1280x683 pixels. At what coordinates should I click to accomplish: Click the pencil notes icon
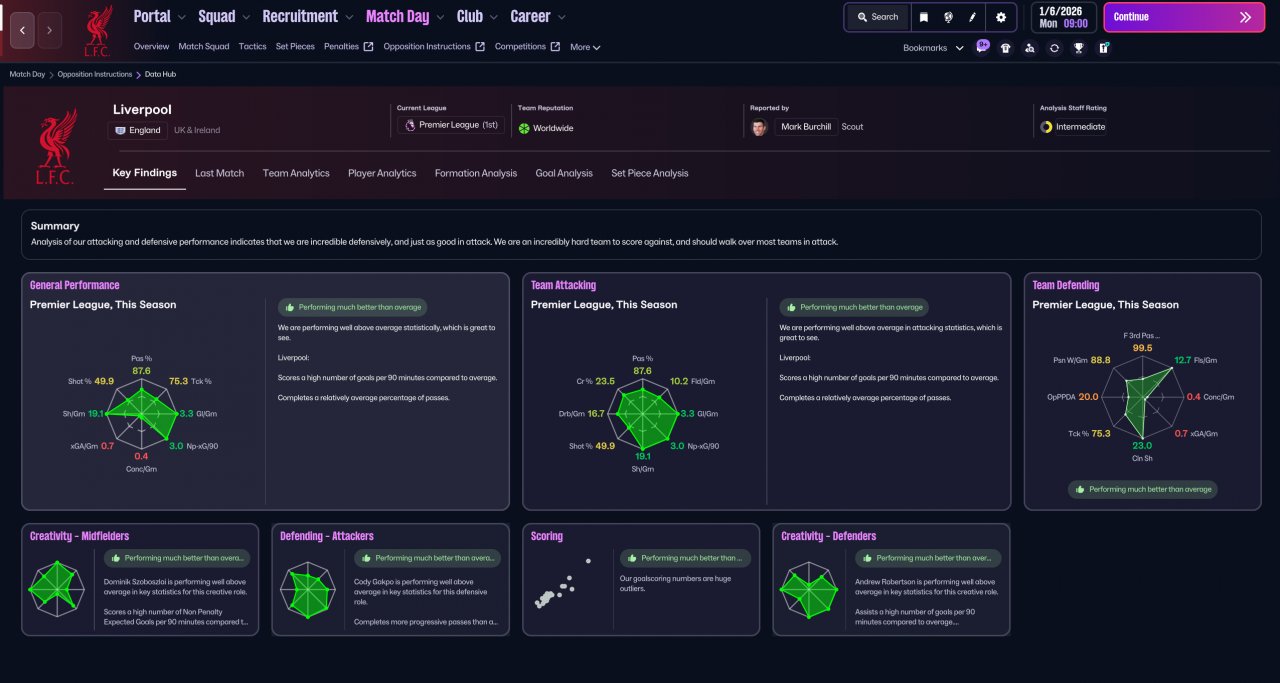[972, 17]
